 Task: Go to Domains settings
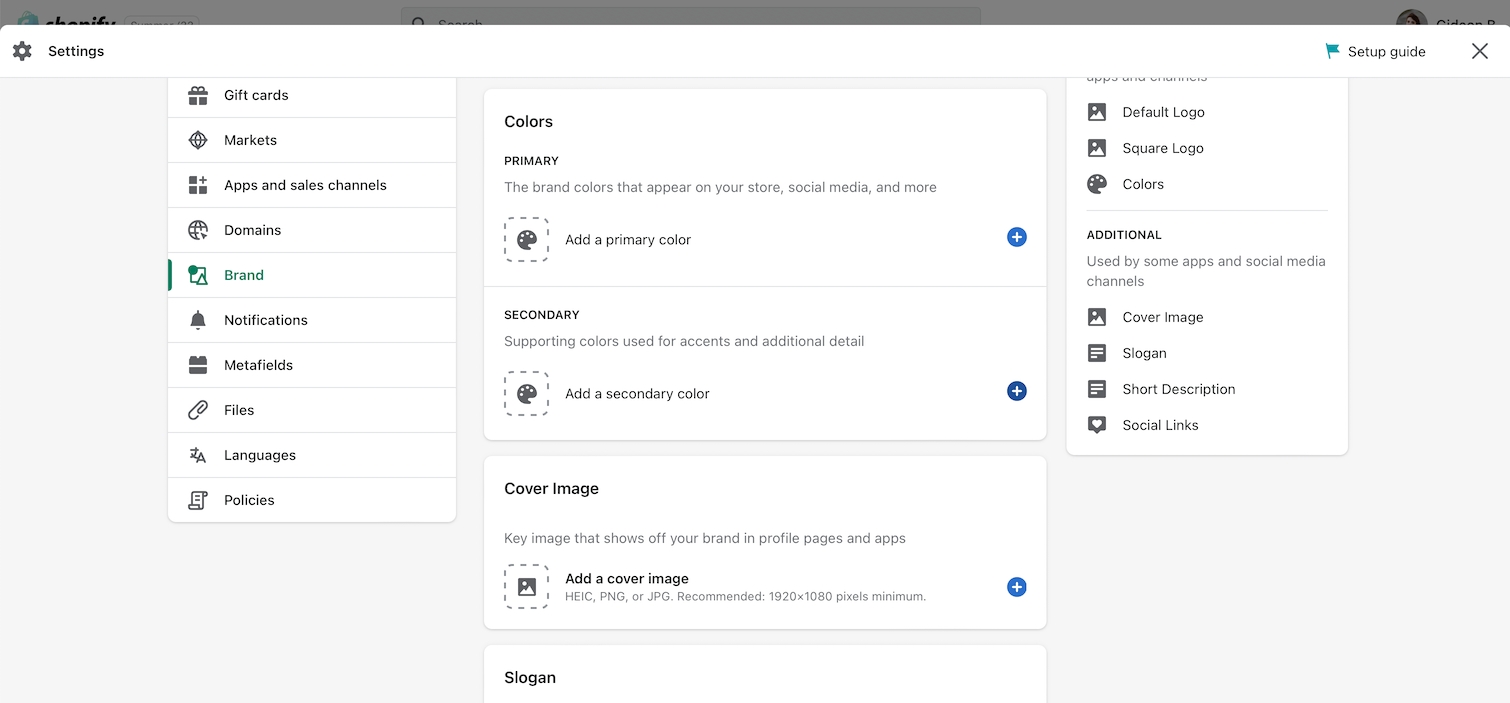pos(252,230)
